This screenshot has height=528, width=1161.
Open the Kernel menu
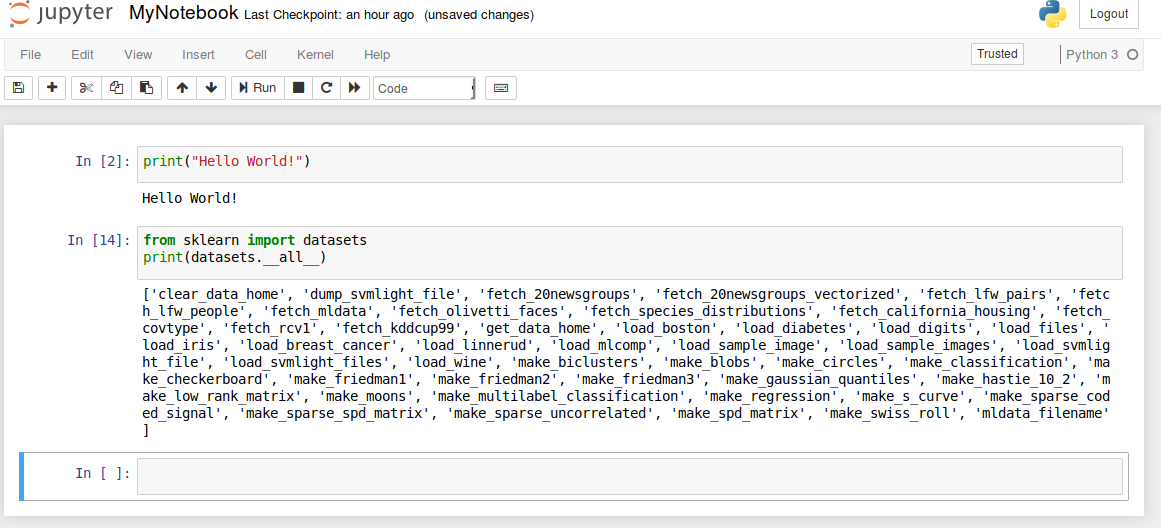coord(315,54)
